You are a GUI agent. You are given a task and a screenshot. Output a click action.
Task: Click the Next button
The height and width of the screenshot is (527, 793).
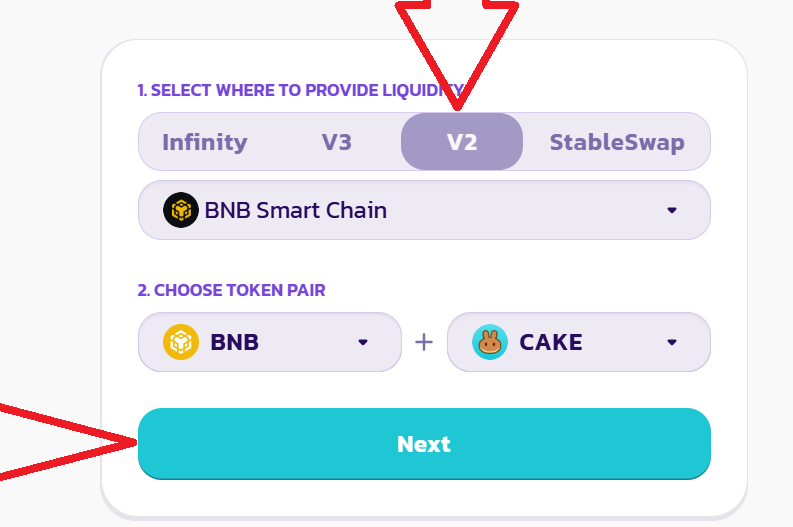click(x=424, y=444)
